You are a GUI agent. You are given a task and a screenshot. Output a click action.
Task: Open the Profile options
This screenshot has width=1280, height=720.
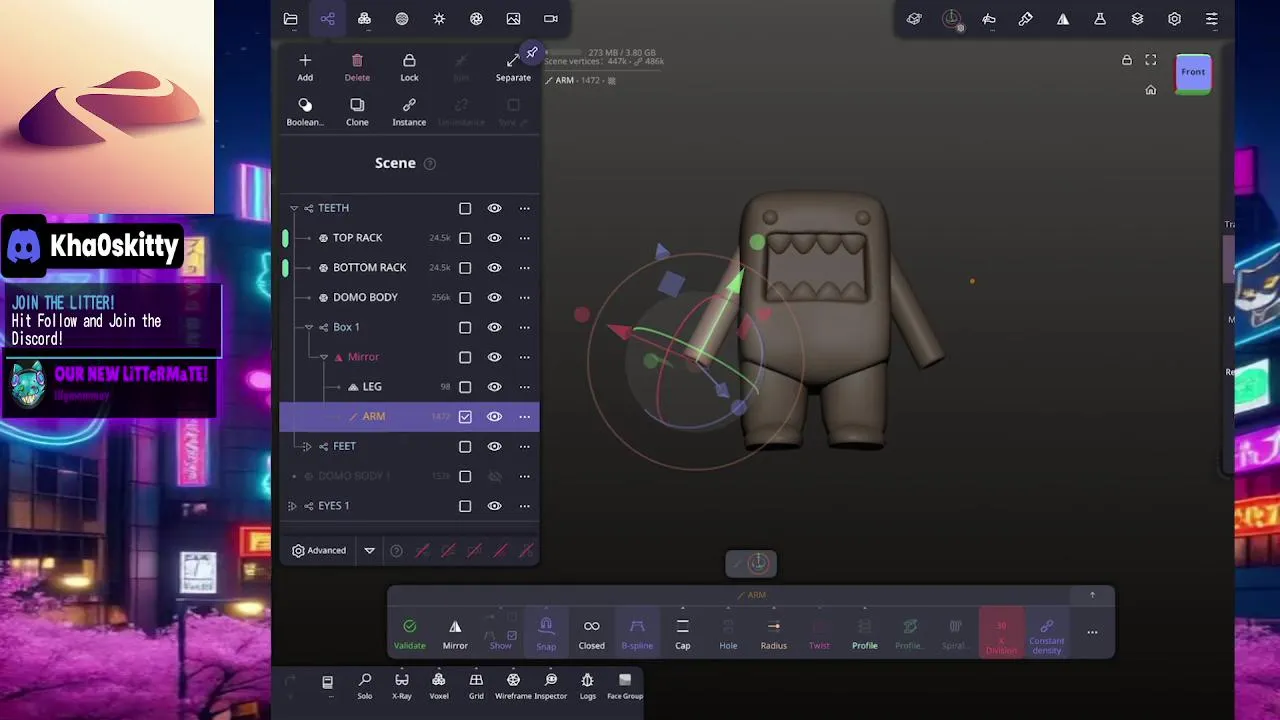(865, 633)
